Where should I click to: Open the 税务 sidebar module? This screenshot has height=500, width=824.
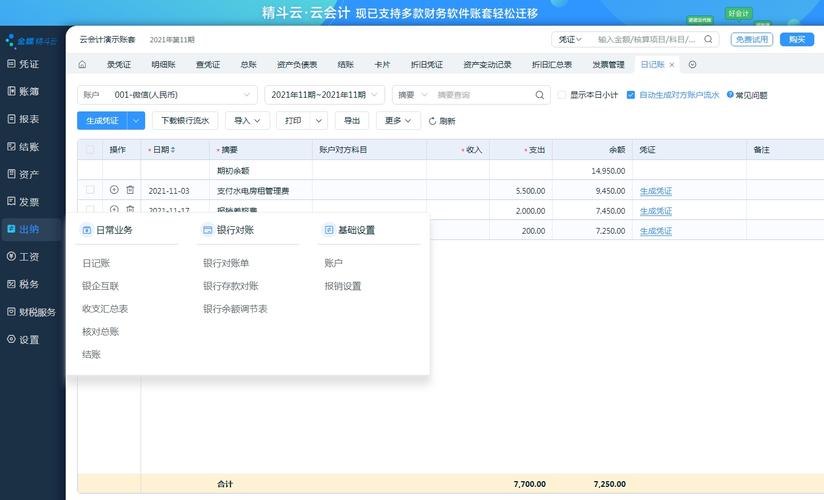coord(23,284)
